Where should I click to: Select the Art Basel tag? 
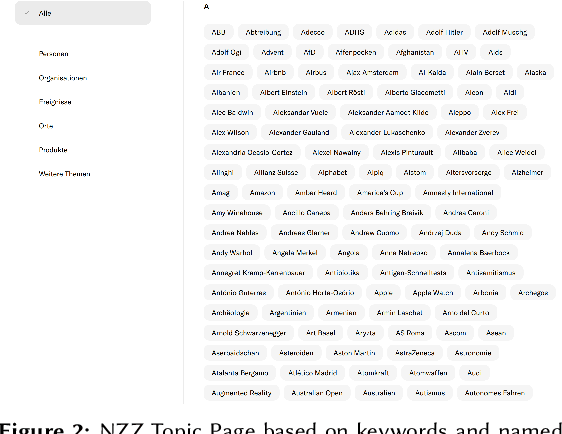(321, 333)
